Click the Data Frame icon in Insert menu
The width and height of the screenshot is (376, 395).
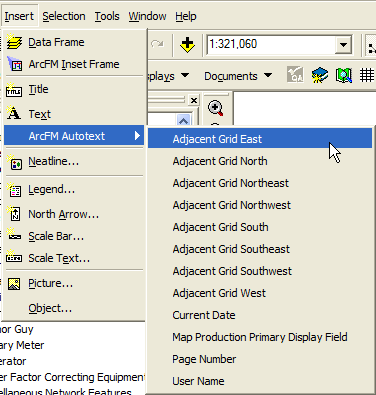pos(14,42)
